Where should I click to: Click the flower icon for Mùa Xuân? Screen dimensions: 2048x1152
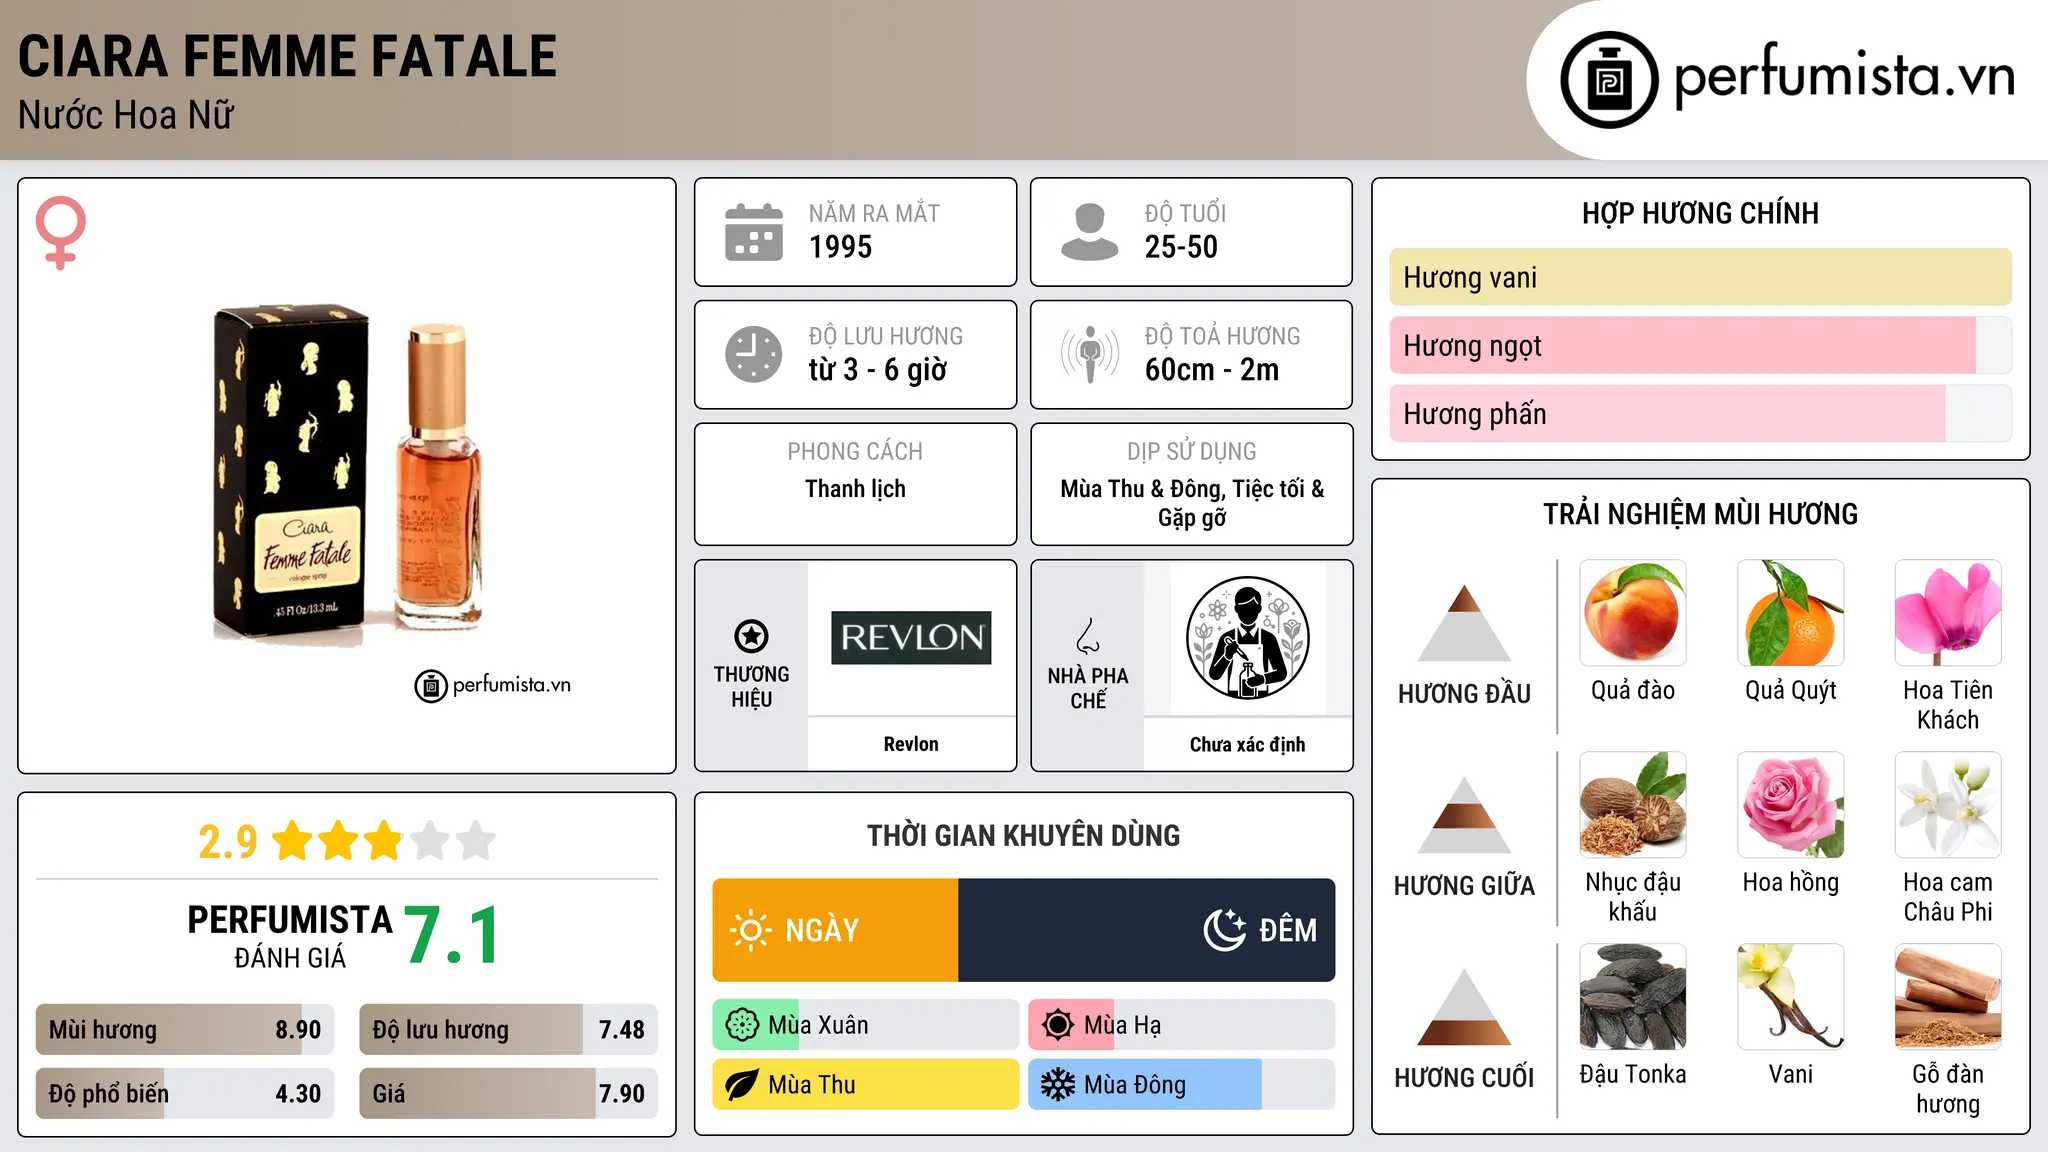pyautogui.click(x=742, y=1025)
